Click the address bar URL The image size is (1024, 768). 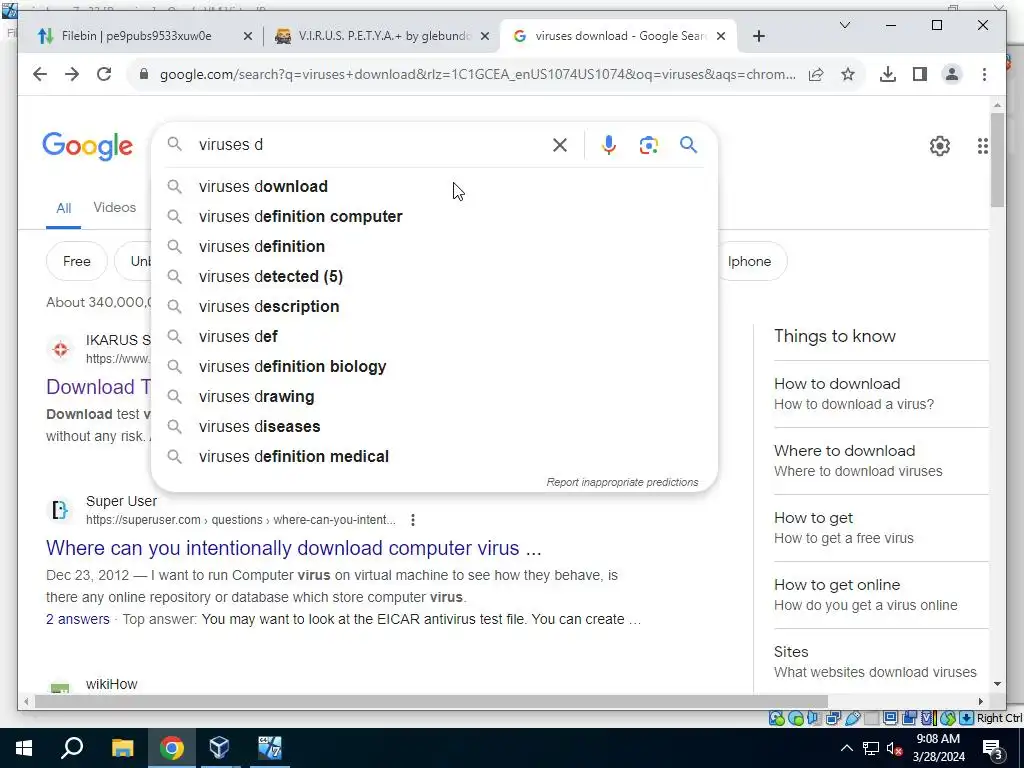click(477, 74)
